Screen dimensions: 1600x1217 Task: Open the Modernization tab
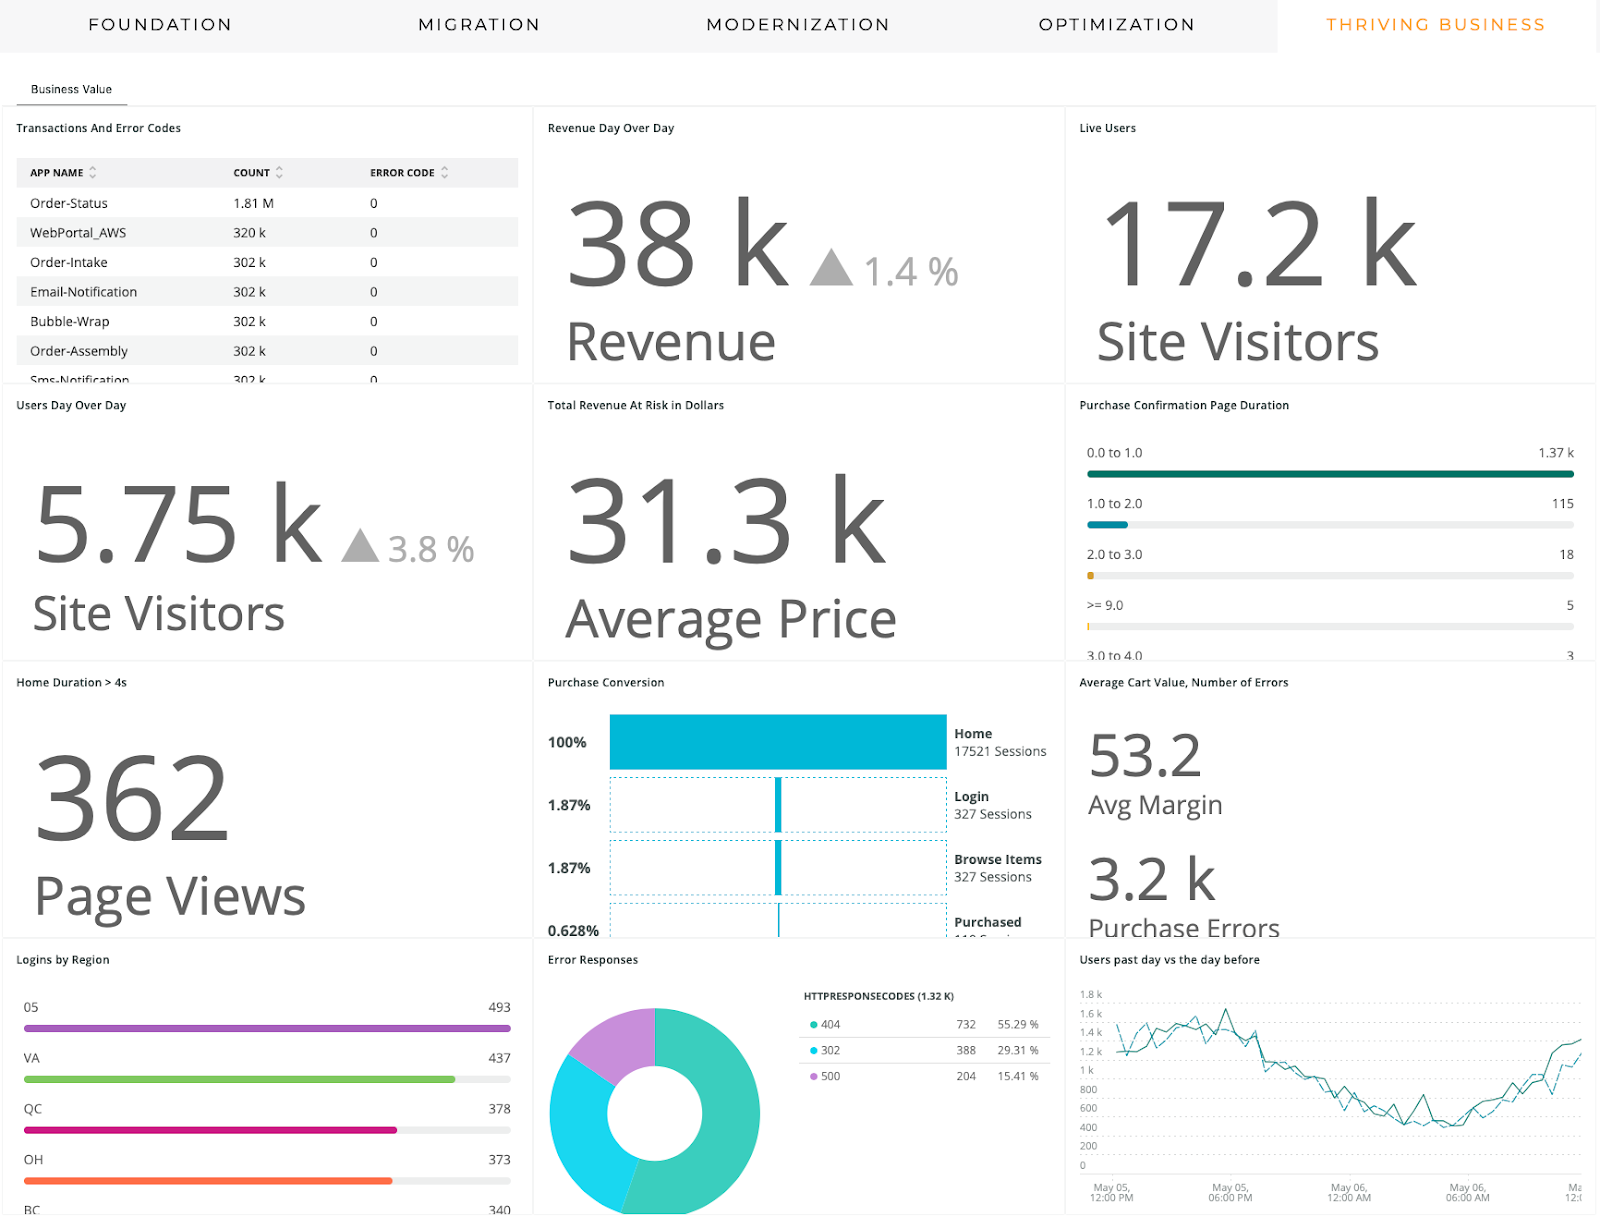[798, 25]
